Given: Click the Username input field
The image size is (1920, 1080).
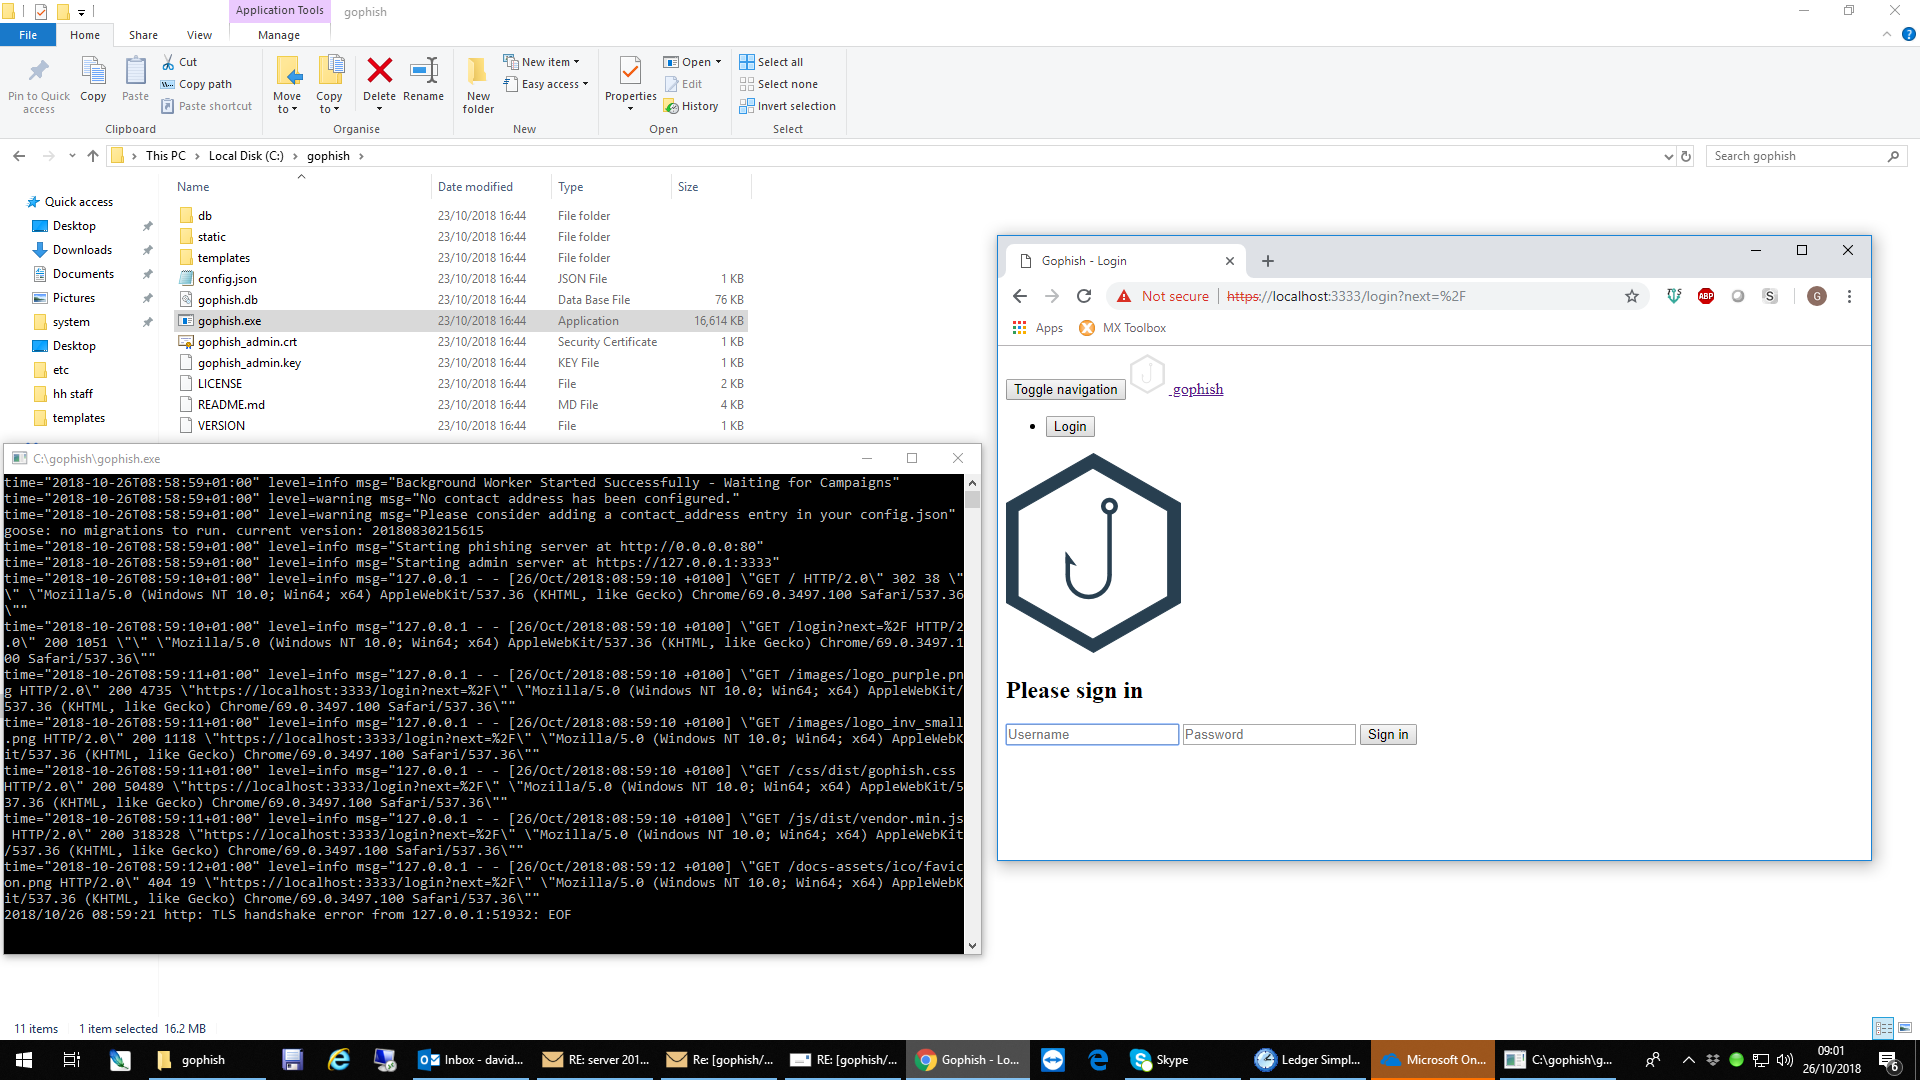Looking at the screenshot, I should coord(1092,734).
